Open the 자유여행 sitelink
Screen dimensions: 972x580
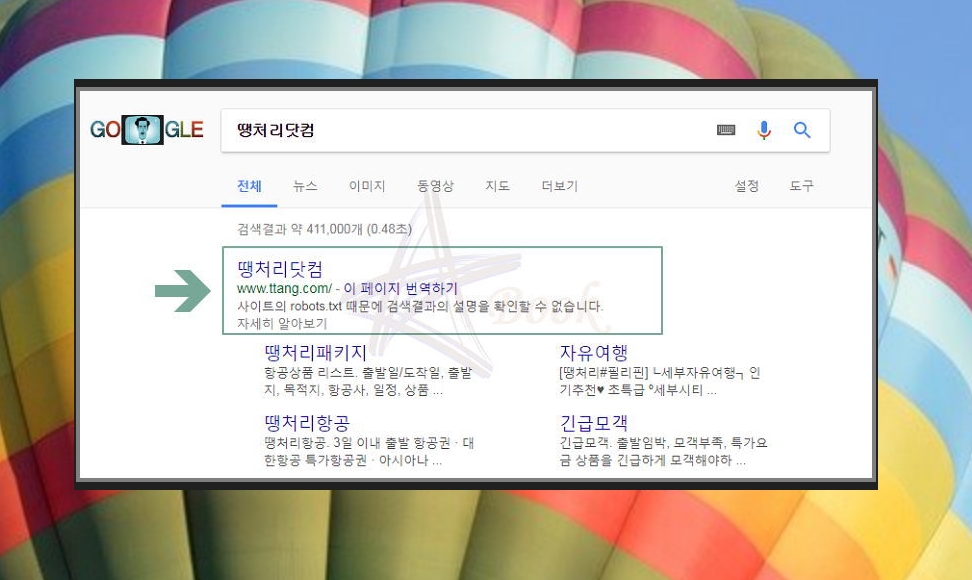tap(594, 353)
